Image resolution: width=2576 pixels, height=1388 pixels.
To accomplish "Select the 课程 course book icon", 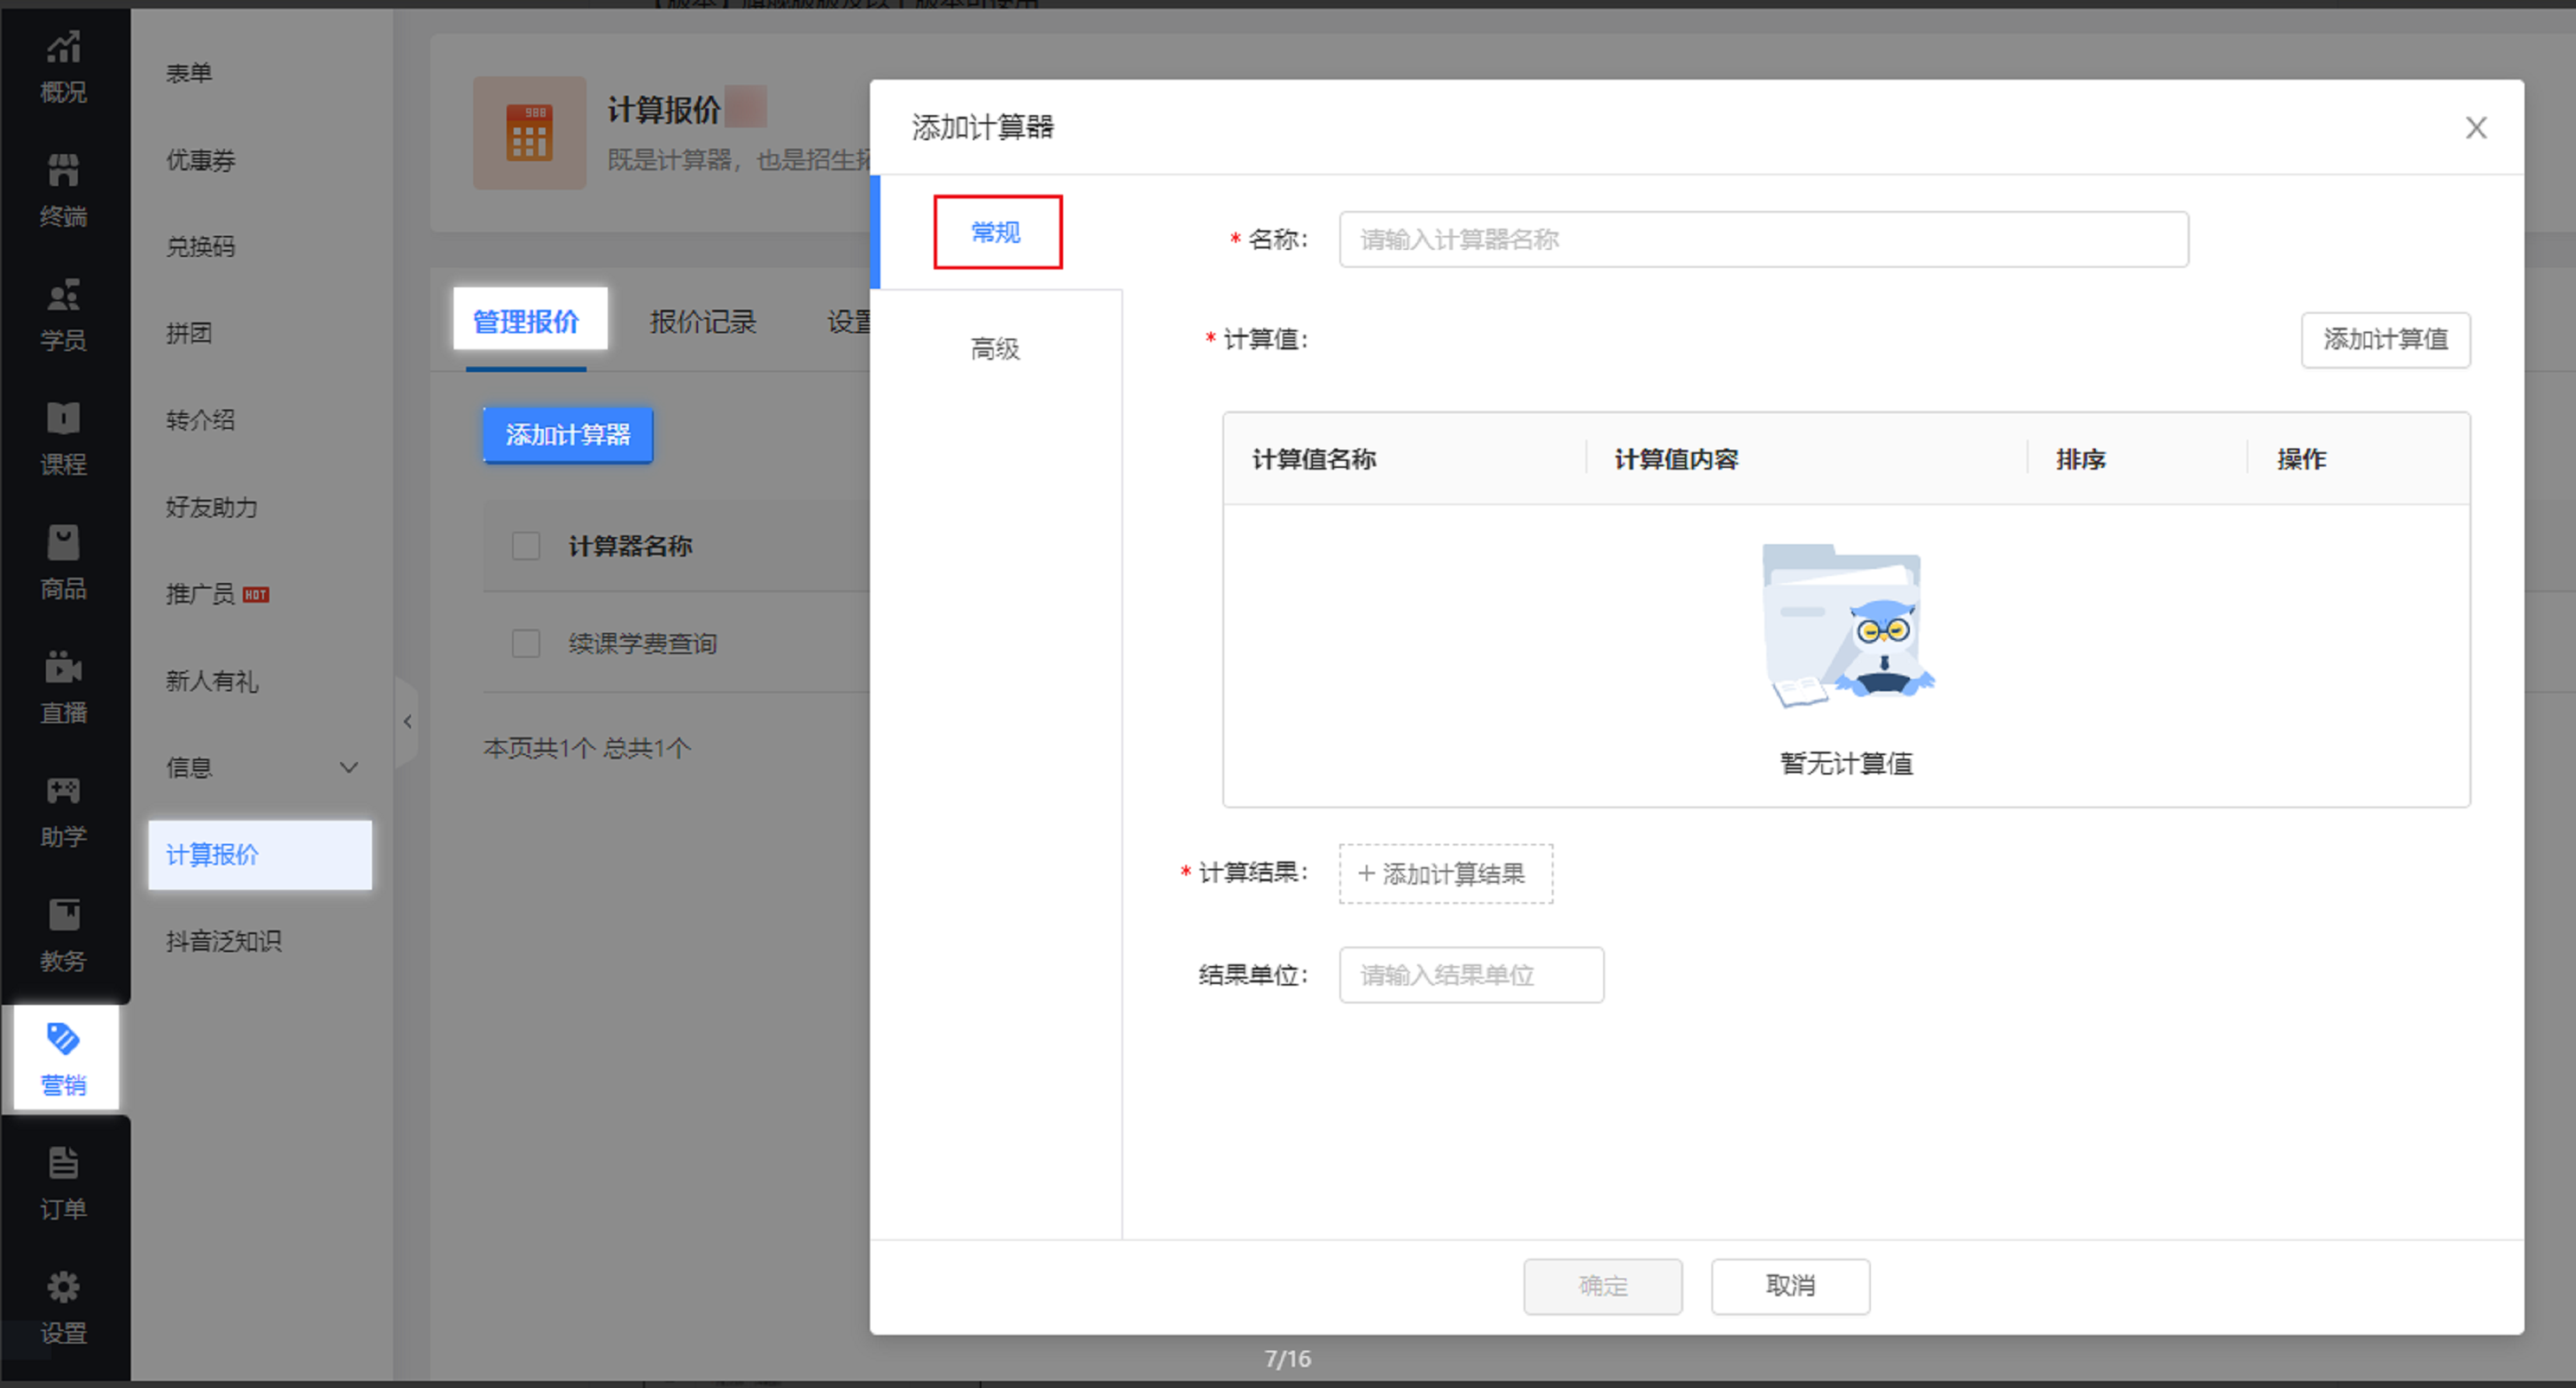I will [x=63, y=419].
